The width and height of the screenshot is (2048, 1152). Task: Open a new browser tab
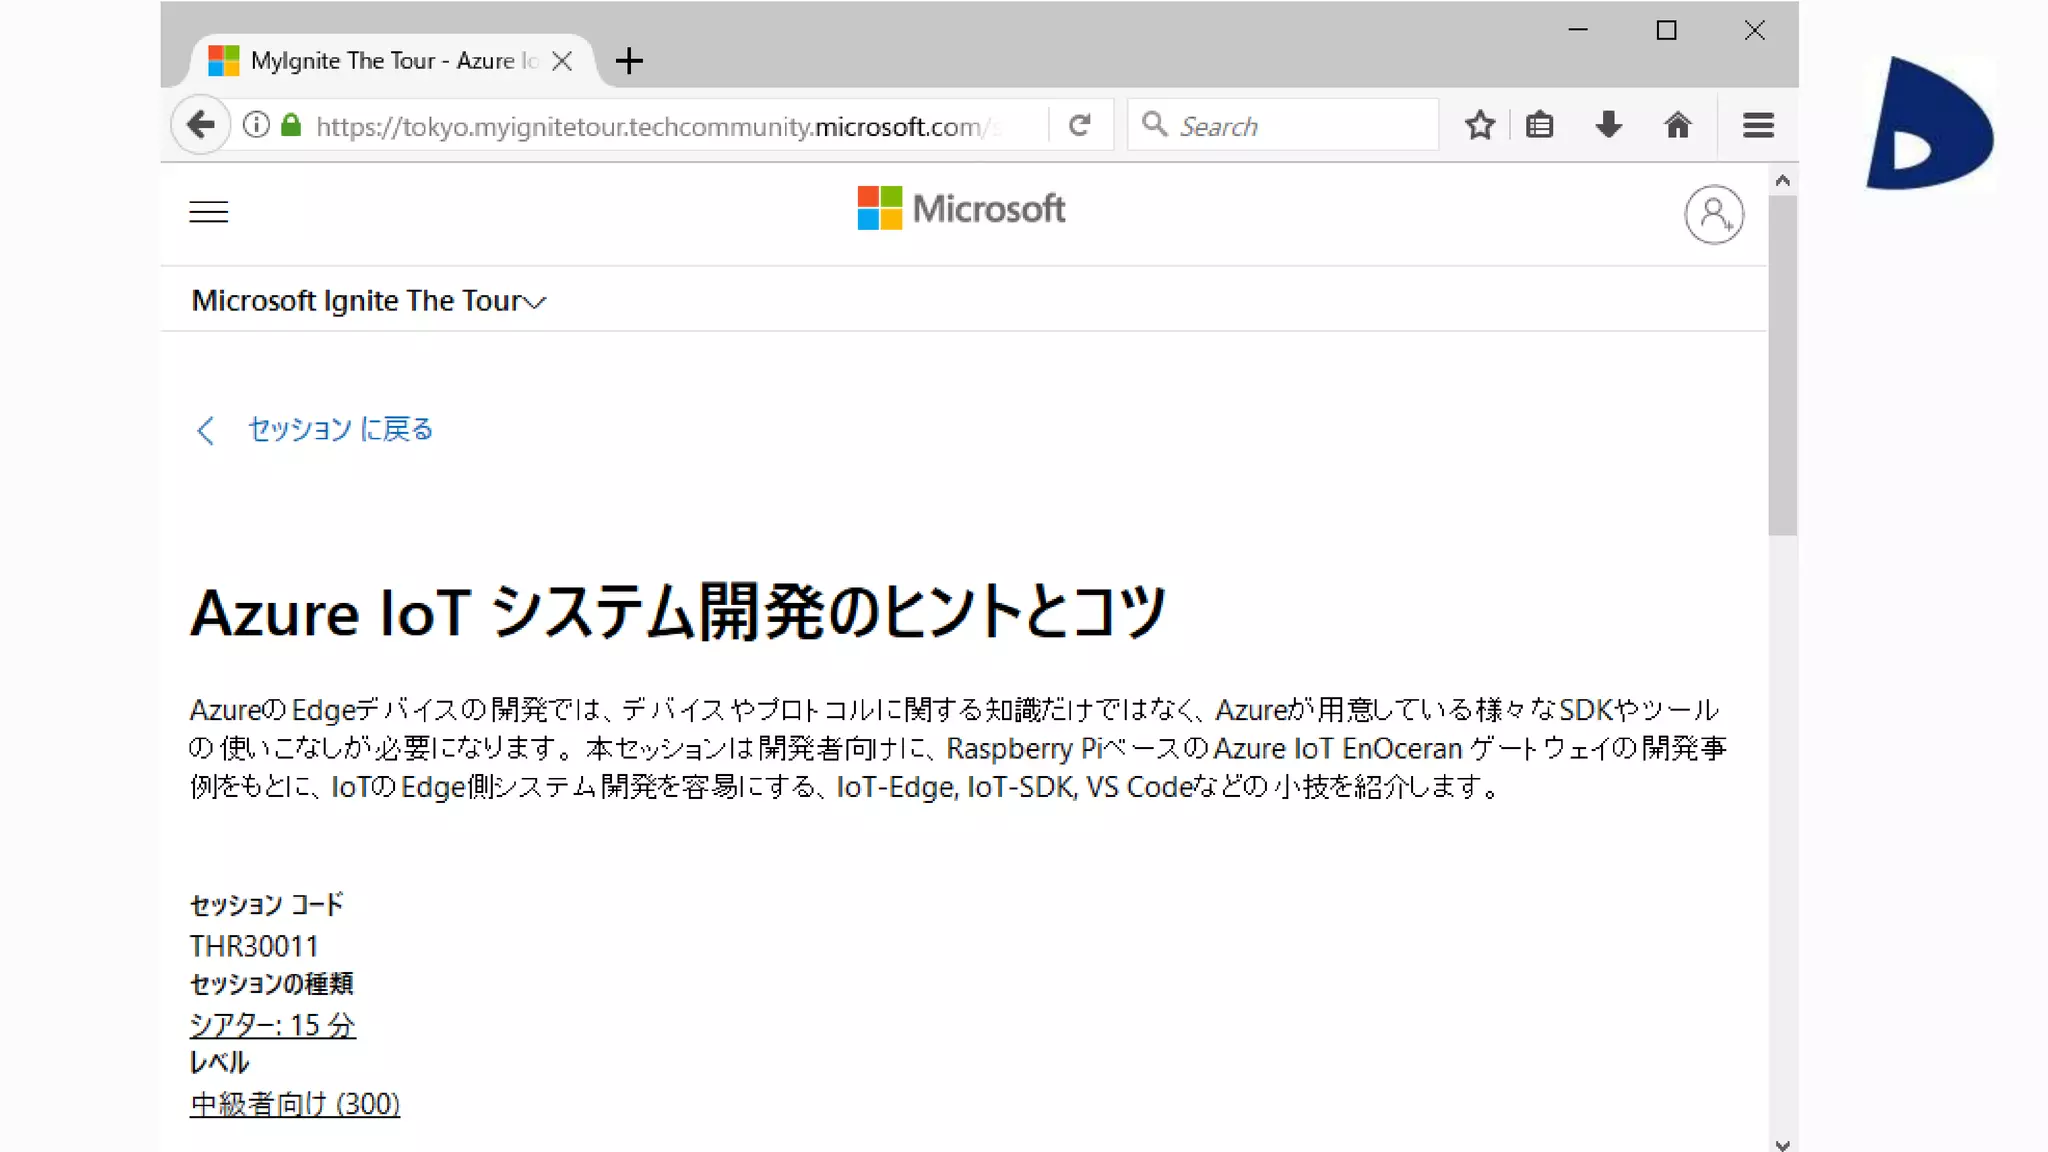coord(629,61)
